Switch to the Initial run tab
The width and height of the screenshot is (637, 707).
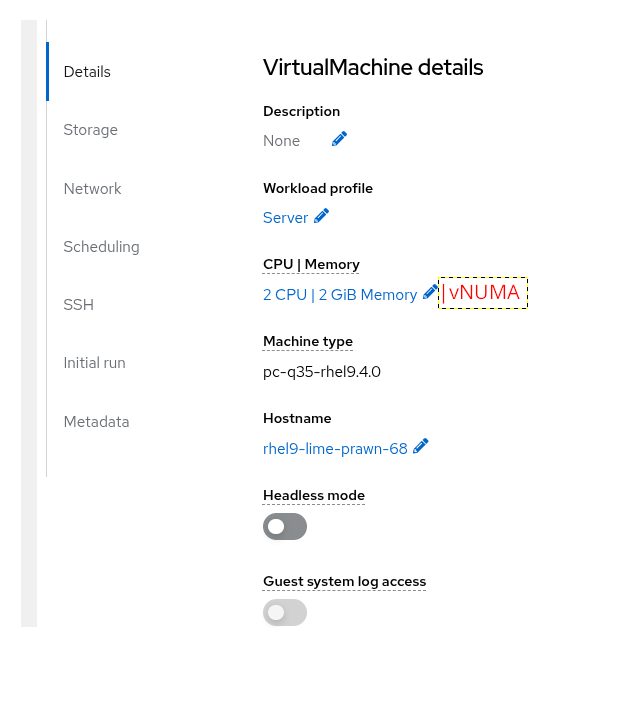(94, 363)
